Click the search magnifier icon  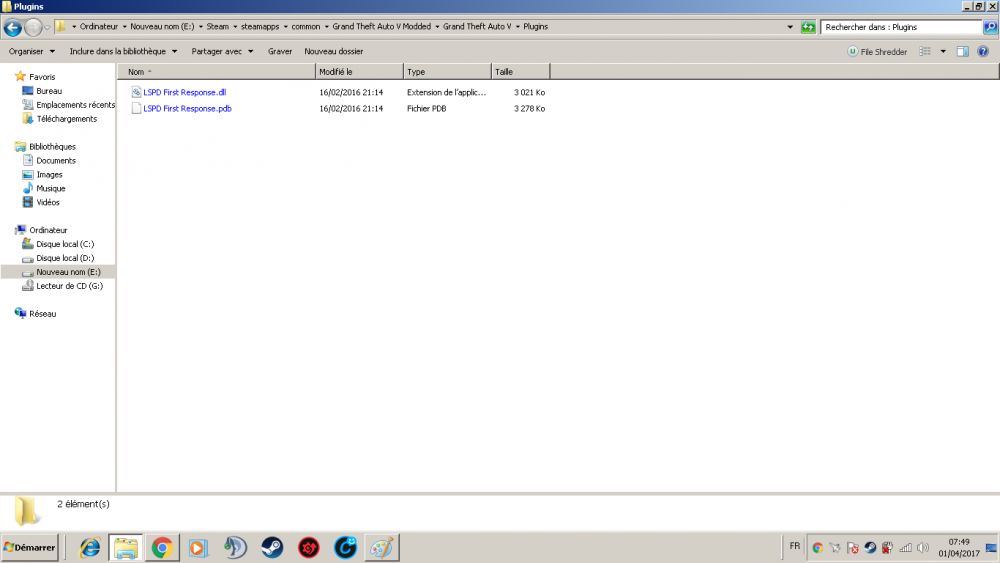(990, 27)
